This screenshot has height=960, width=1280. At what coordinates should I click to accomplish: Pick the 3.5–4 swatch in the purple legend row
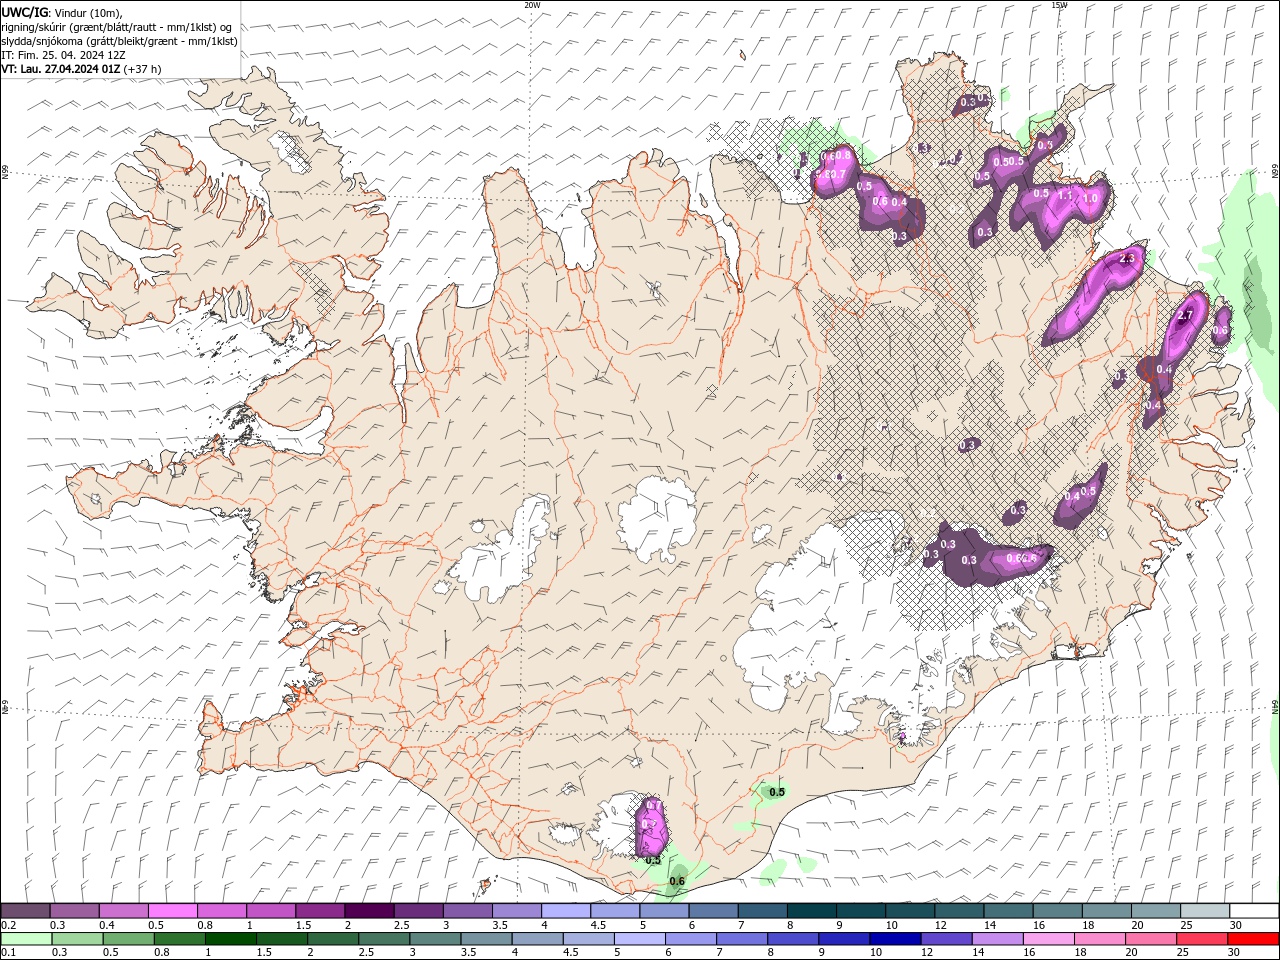tap(516, 911)
